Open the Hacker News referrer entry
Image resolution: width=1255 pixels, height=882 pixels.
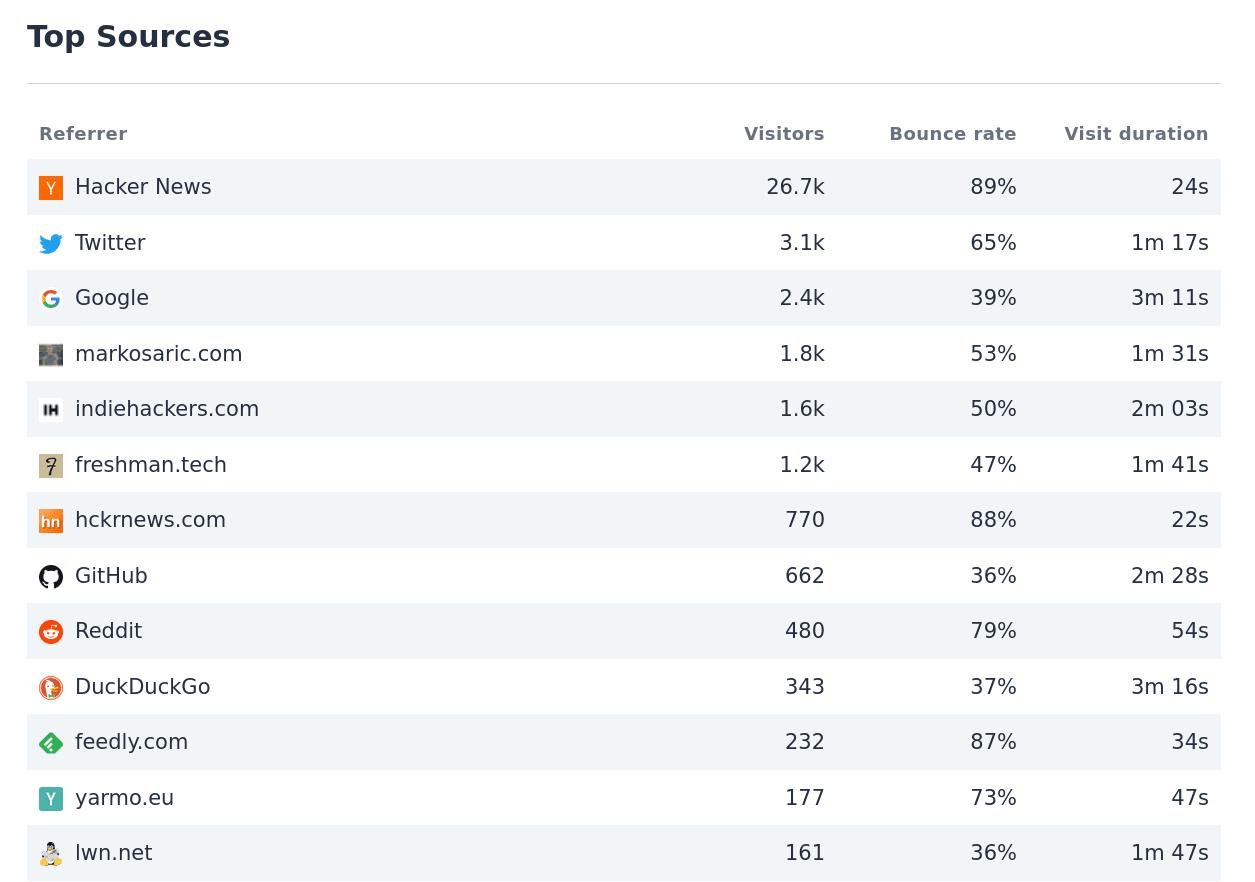(x=143, y=187)
